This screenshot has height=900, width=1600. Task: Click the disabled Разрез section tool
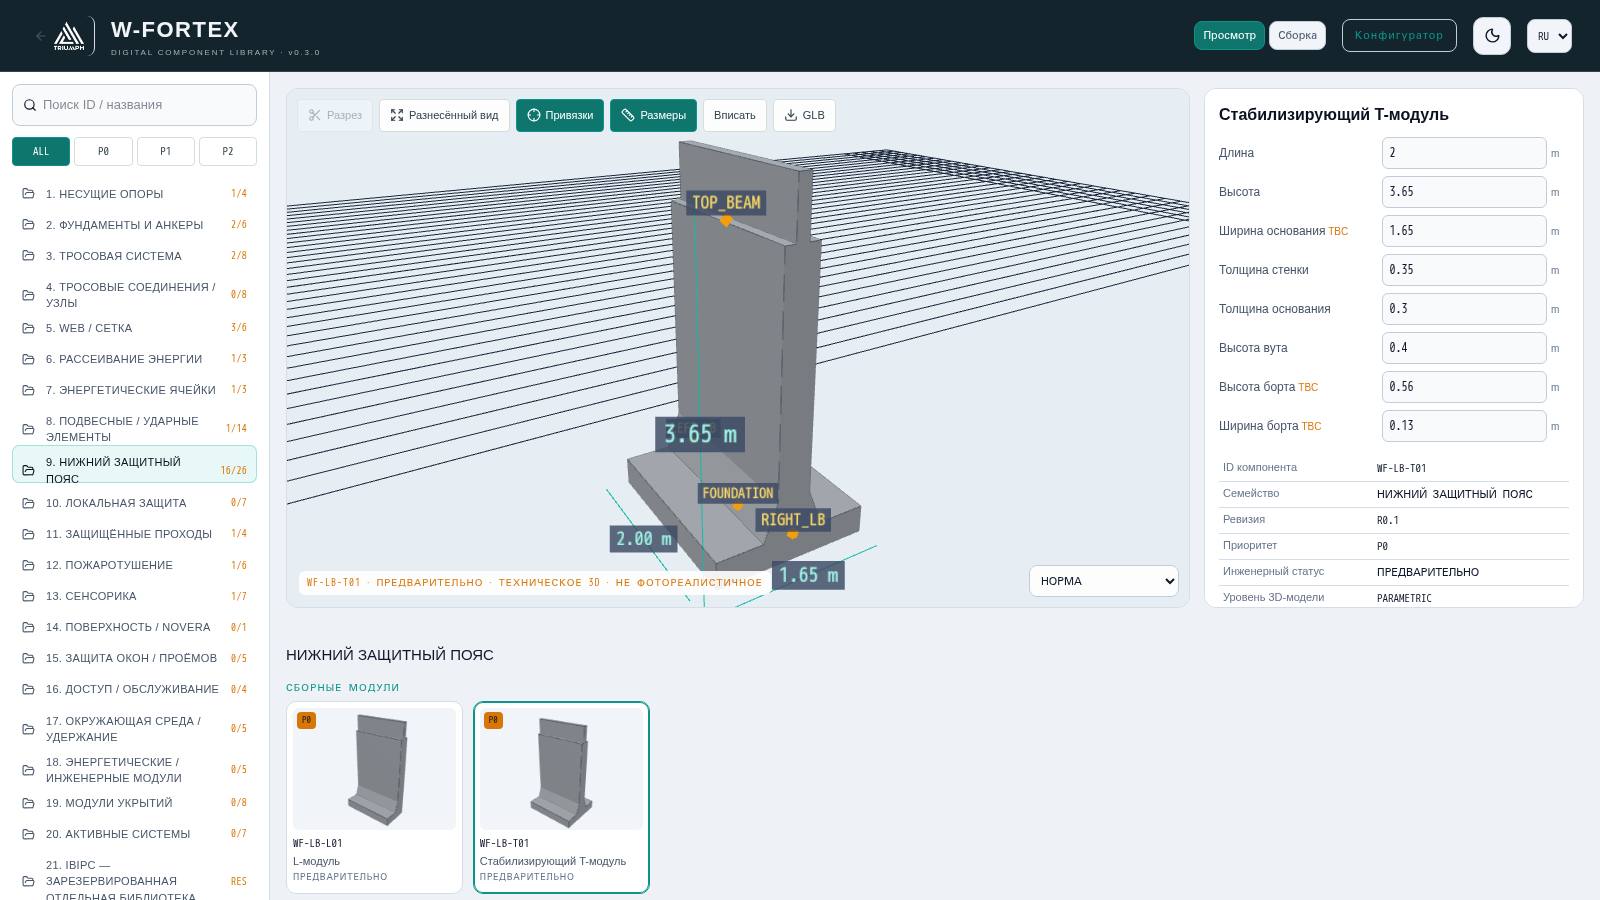pyautogui.click(x=335, y=115)
